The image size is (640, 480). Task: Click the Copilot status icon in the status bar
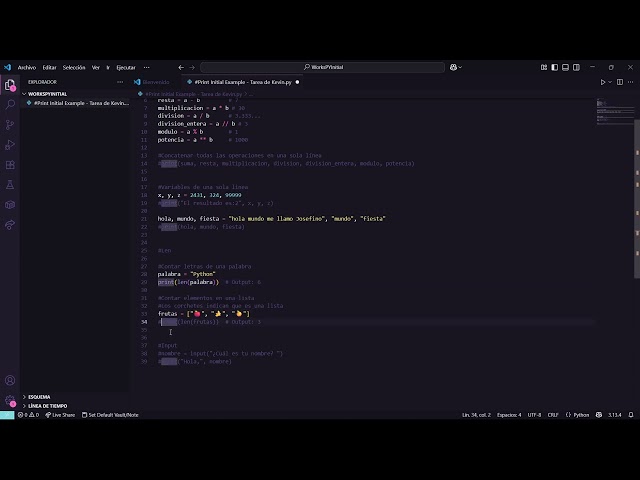599,415
